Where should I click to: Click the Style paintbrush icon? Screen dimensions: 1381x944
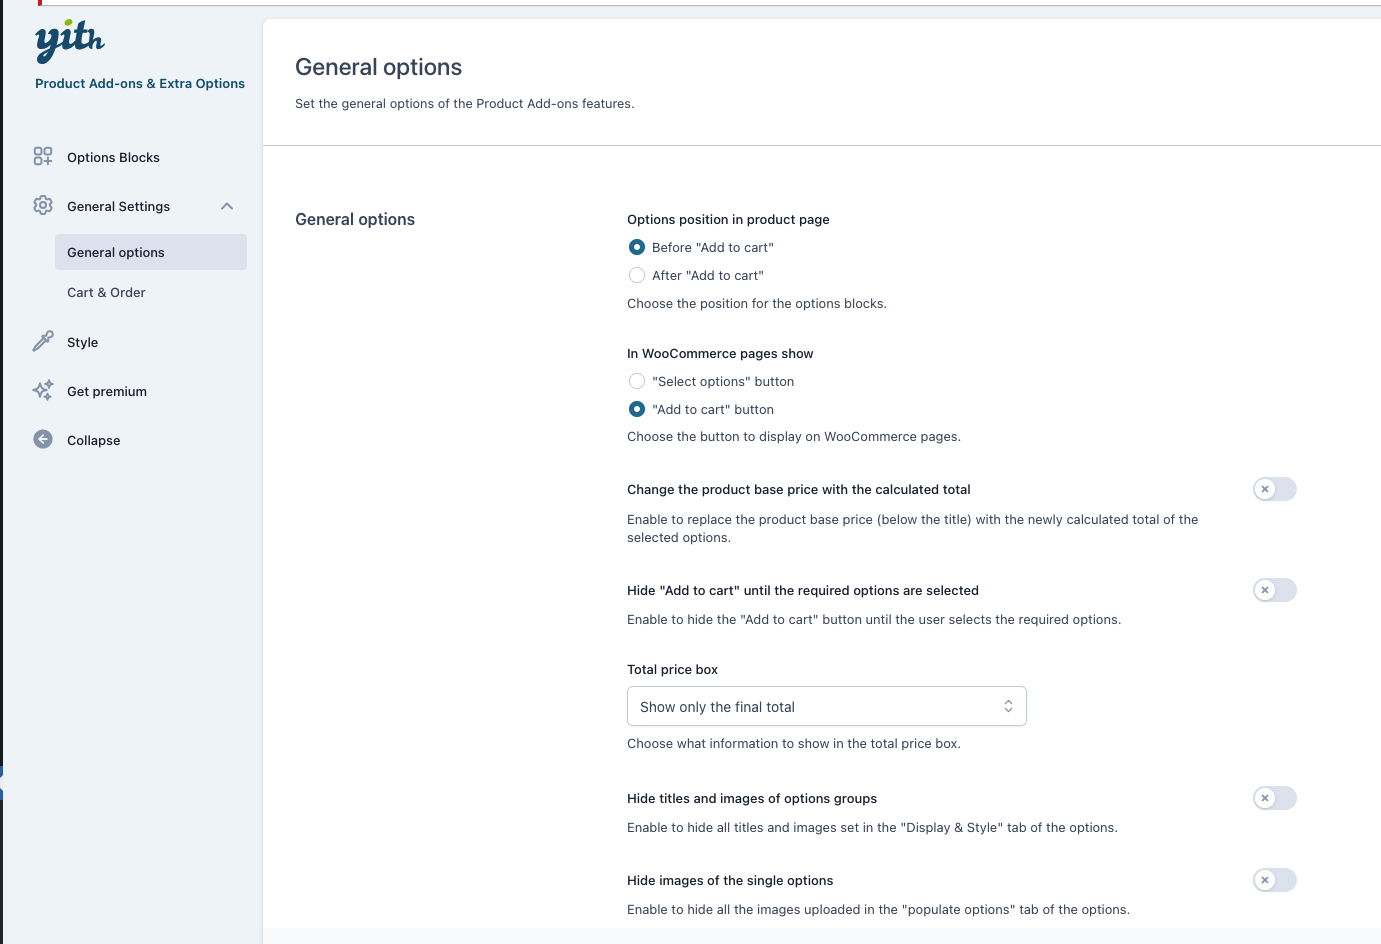pos(43,341)
